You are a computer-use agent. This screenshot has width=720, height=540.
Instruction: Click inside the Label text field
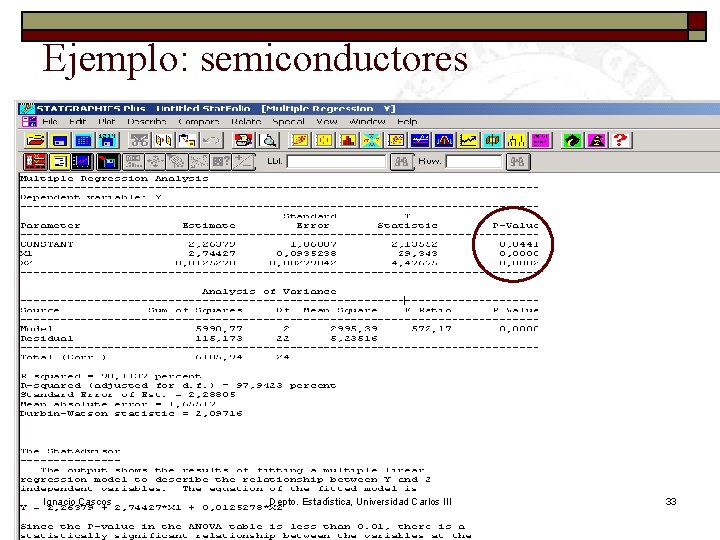tap(337, 162)
